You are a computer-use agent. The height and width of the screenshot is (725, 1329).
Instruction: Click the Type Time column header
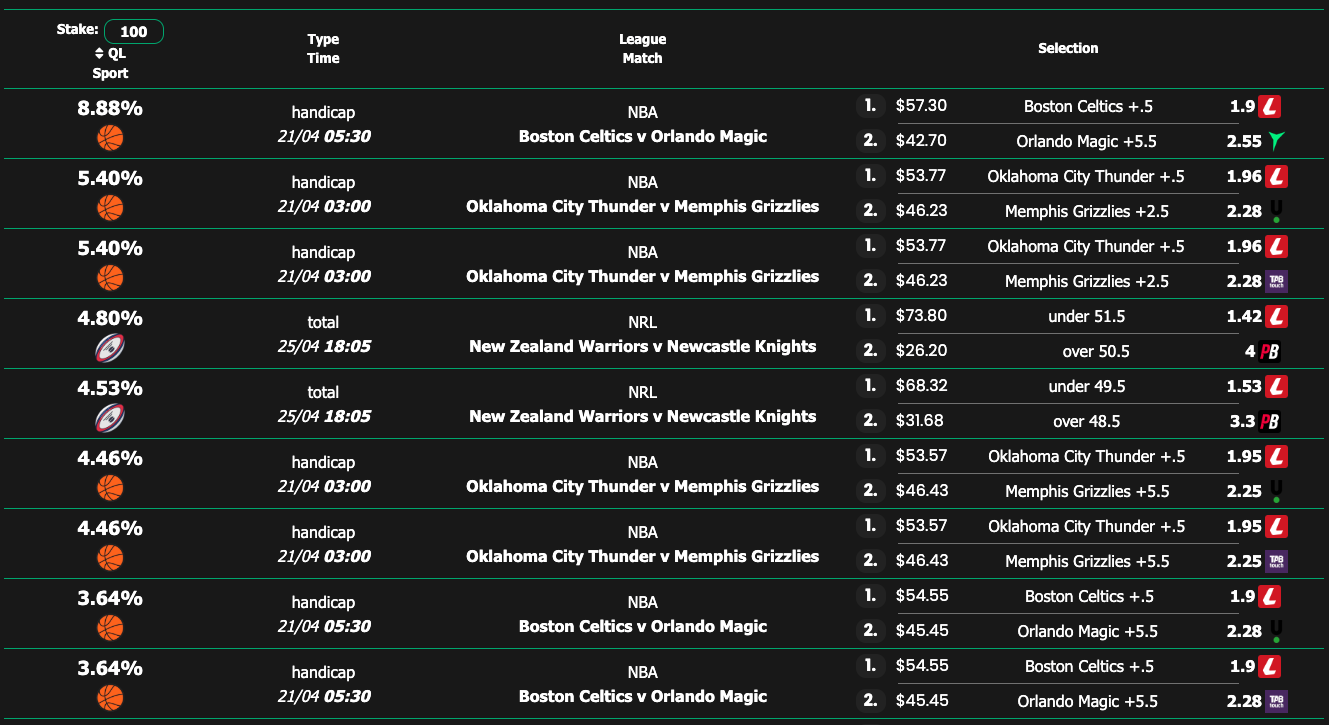tap(323, 47)
